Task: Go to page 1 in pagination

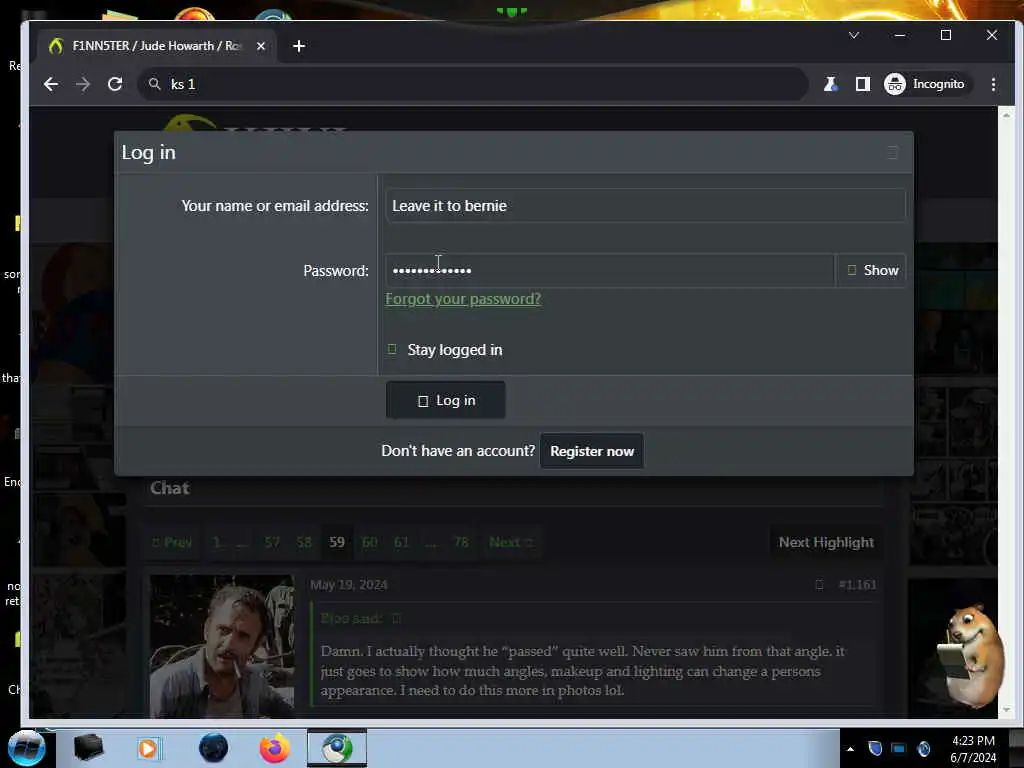Action: pyautogui.click(x=216, y=543)
